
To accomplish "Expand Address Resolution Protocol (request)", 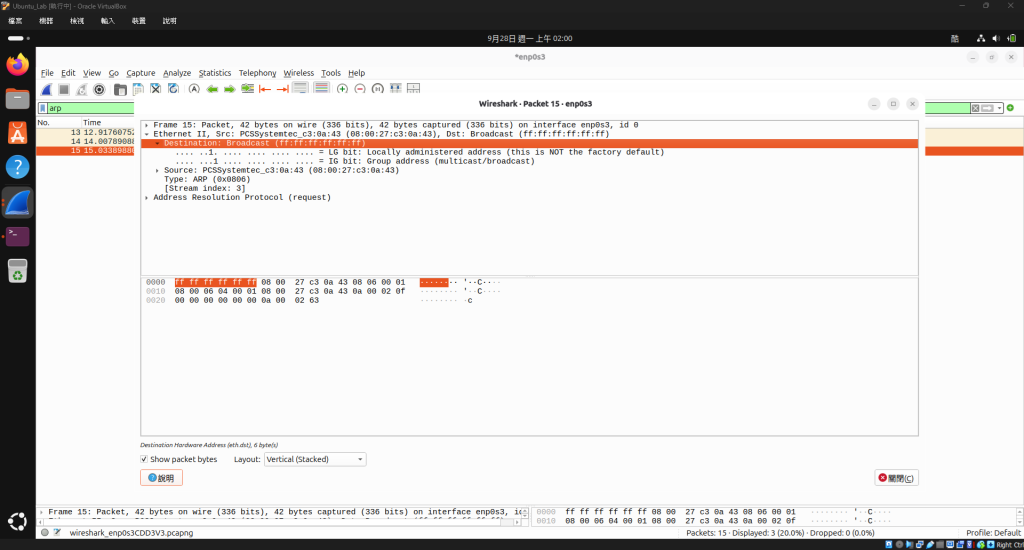I will [x=147, y=197].
